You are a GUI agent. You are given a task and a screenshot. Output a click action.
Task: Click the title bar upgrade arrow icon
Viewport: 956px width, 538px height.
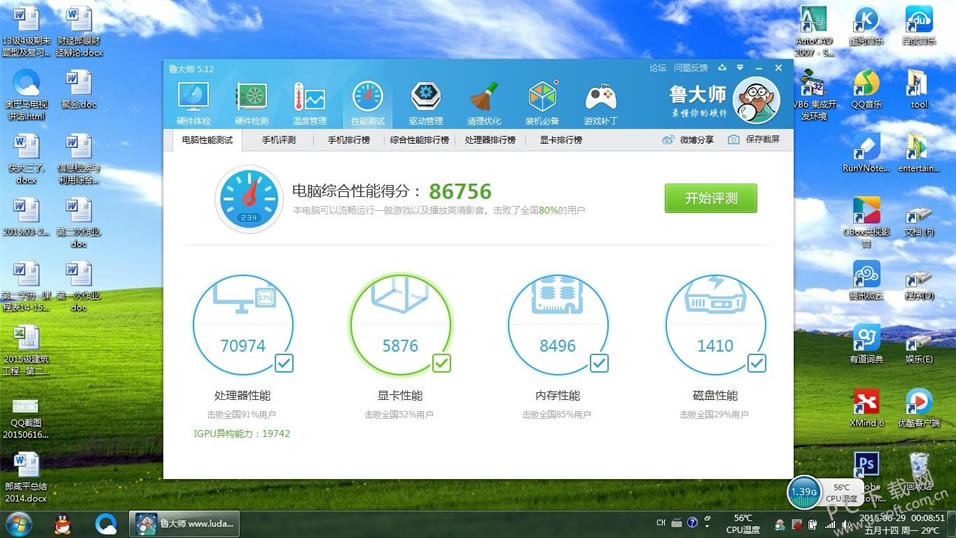[x=722, y=68]
